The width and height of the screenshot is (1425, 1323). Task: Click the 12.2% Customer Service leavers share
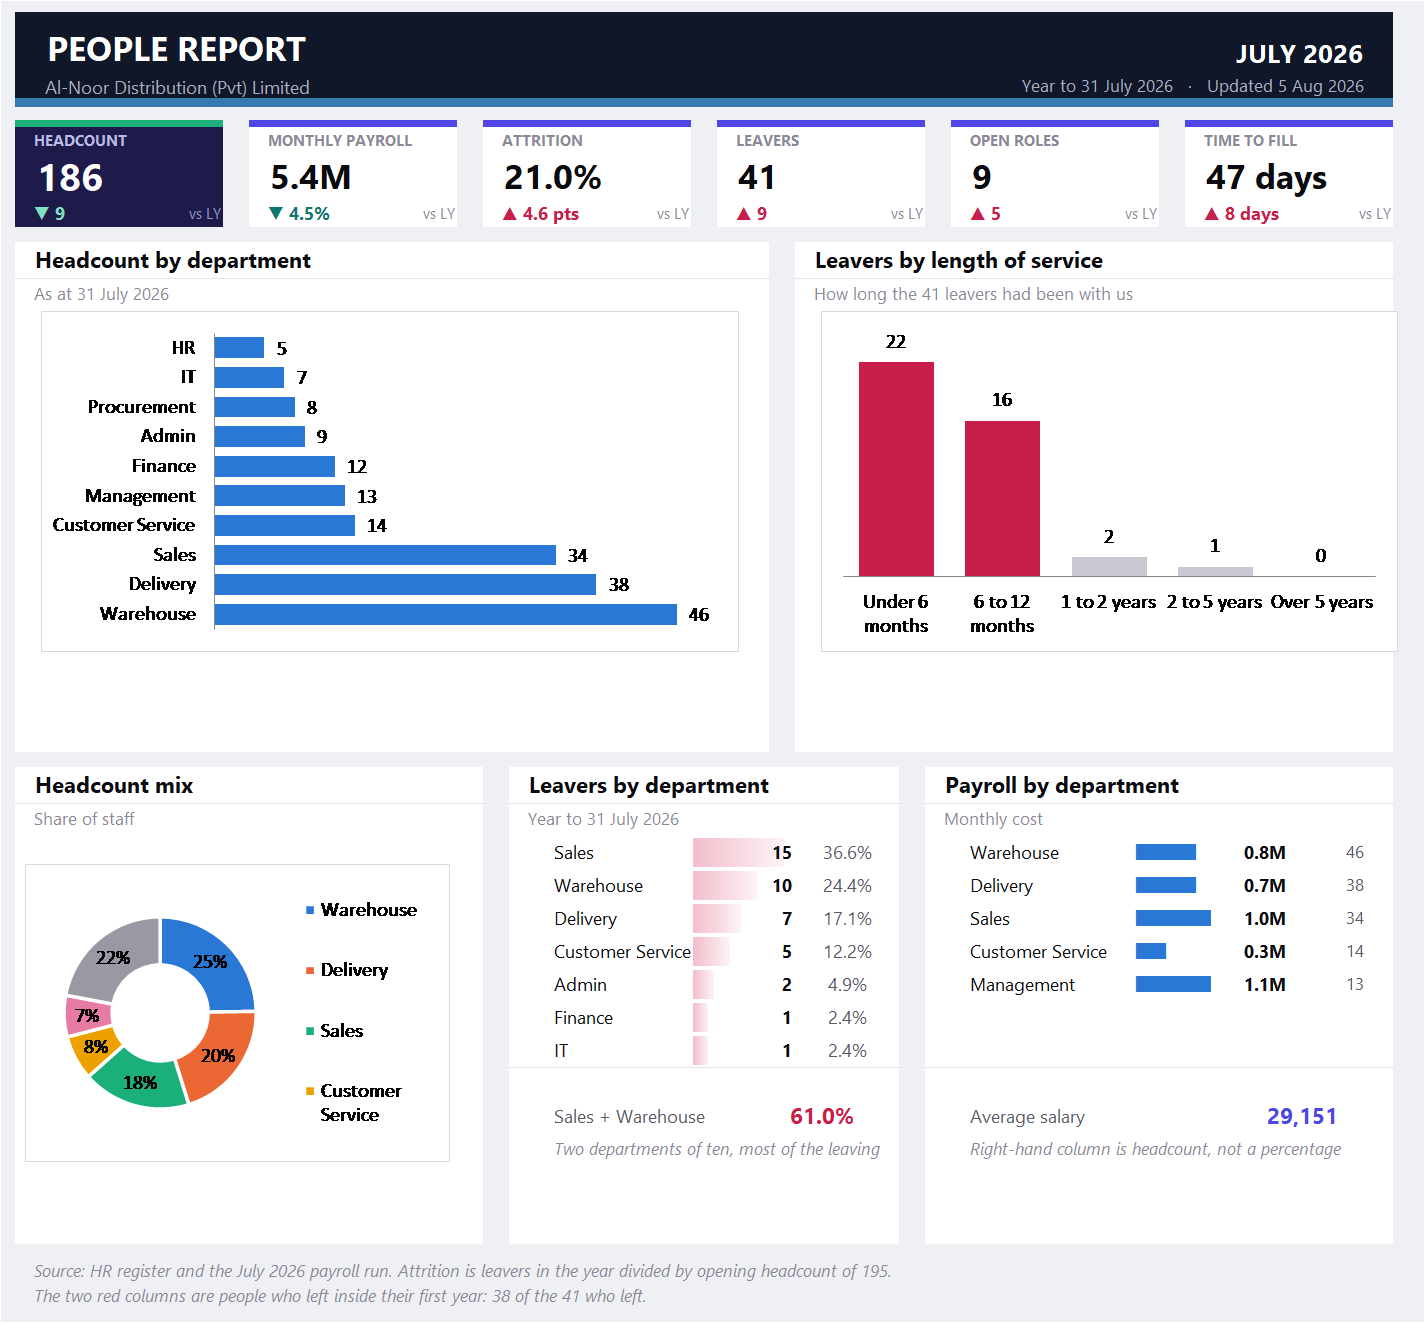click(x=847, y=952)
